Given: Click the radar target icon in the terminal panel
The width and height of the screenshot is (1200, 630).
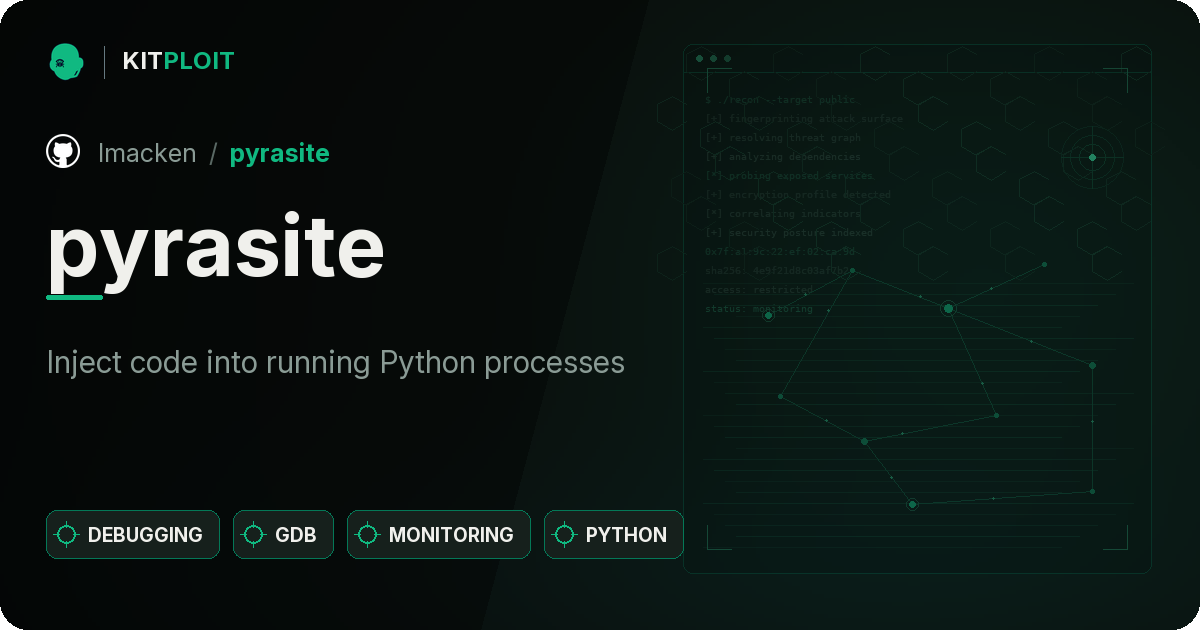Looking at the screenshot, I should [1092, 157].
